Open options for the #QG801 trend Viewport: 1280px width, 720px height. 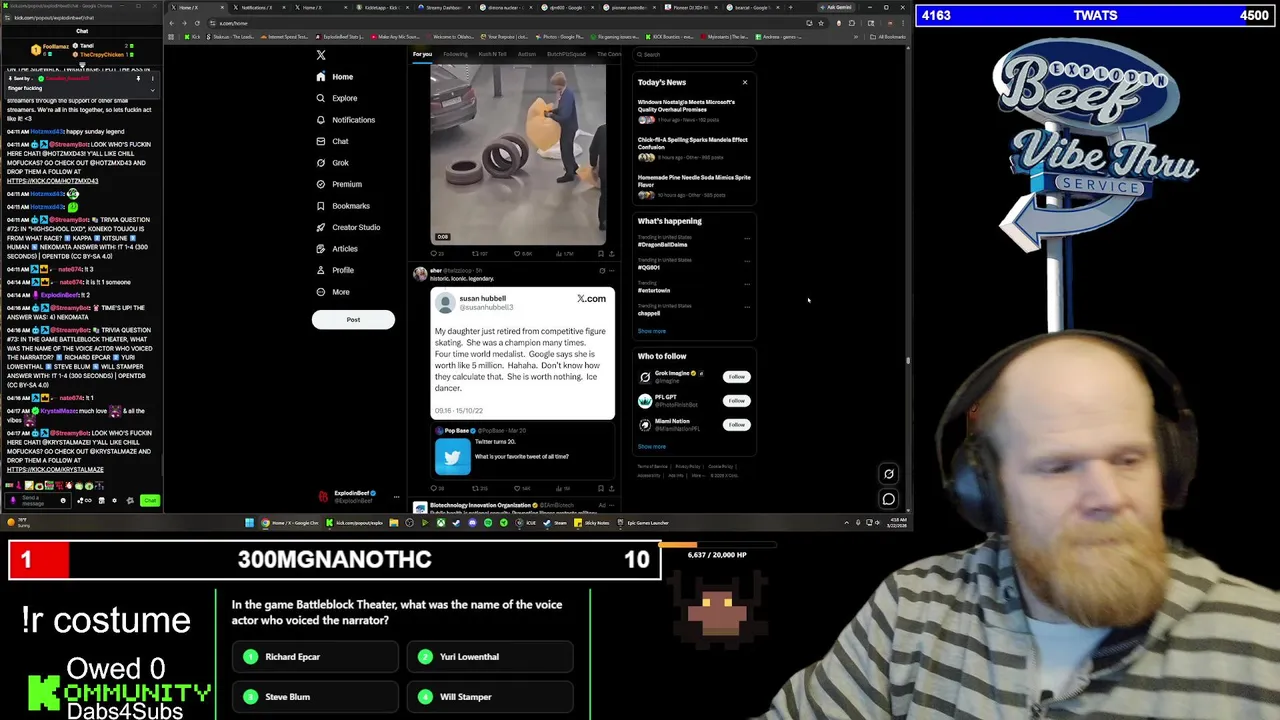click(x=747, y=261)
